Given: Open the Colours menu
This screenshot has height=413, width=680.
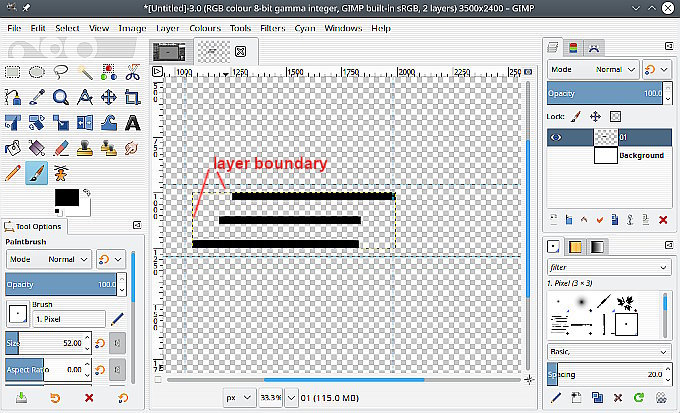Looking at the screenshot, I should [x=205, y=28].
